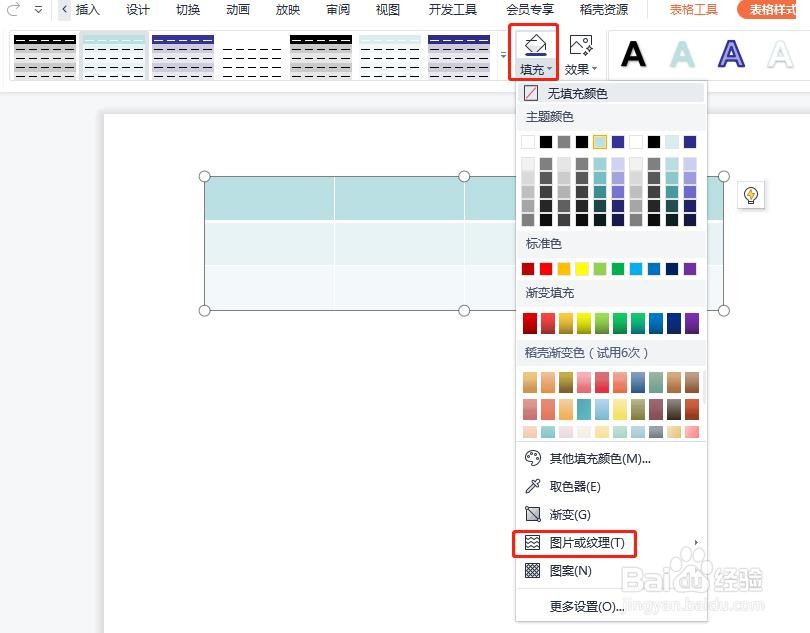810x633 pixels.
Task: Select the first black header table style
Action: [45, 56]
